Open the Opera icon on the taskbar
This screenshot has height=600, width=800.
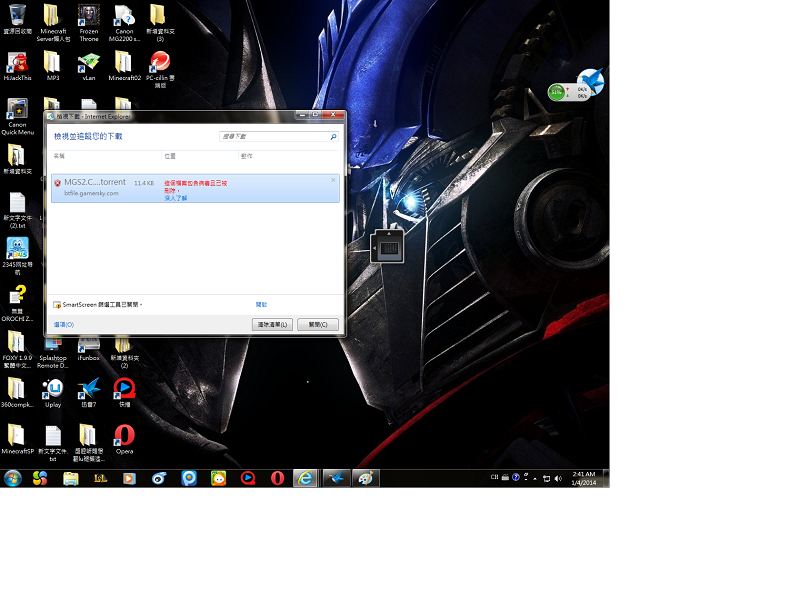point(278,479)
